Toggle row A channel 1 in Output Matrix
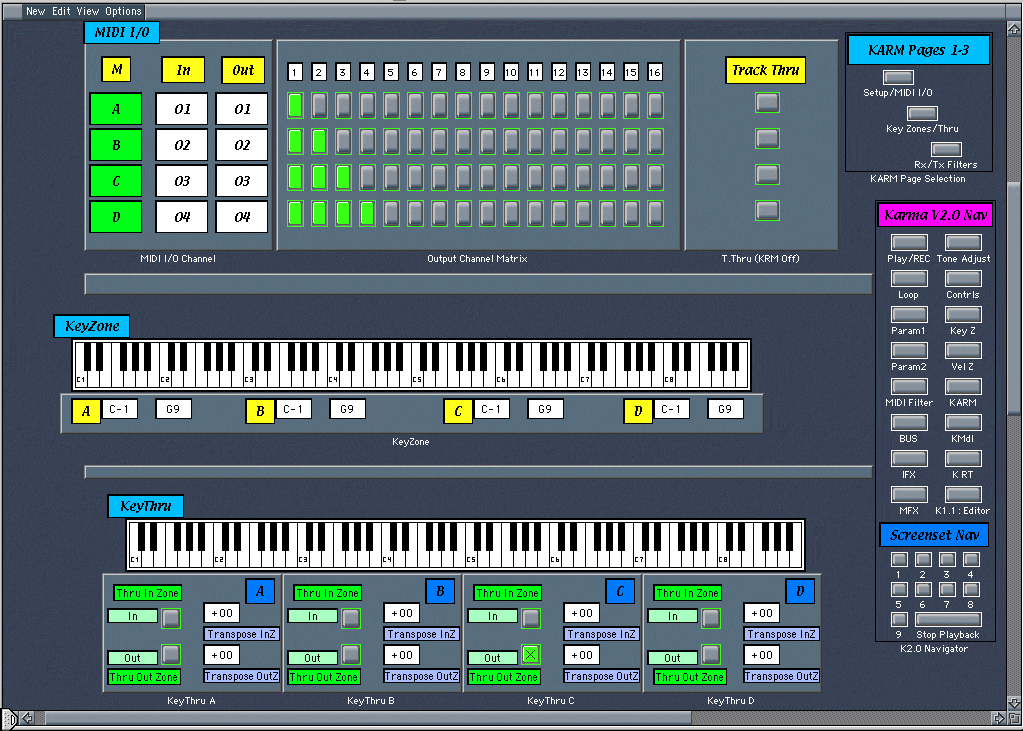1023x731 pixels. (295, 105)
